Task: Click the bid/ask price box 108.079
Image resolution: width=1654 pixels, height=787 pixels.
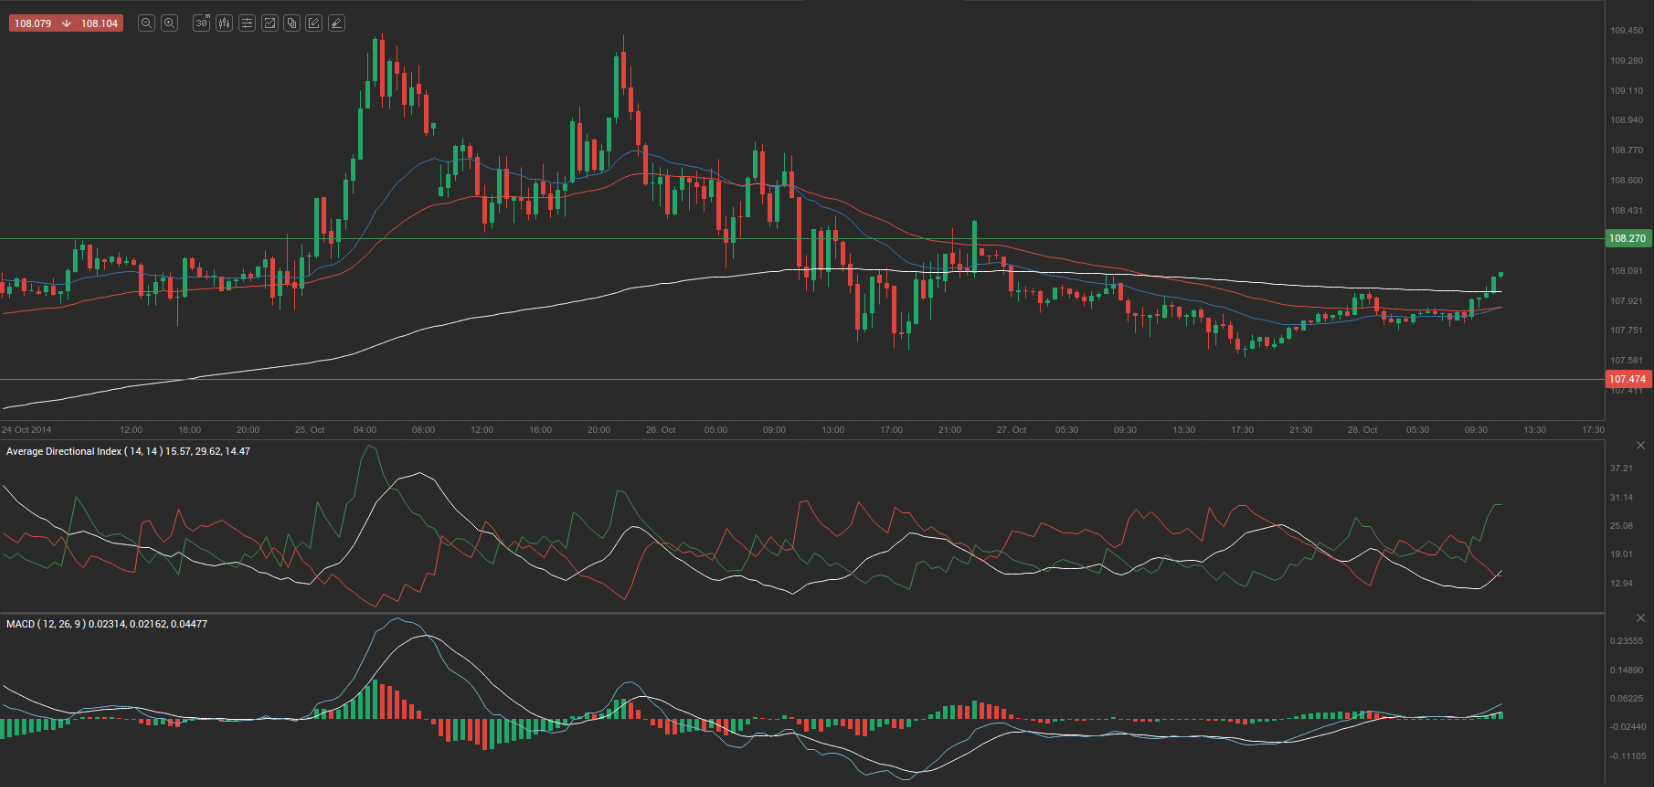Action: [34, 23]
